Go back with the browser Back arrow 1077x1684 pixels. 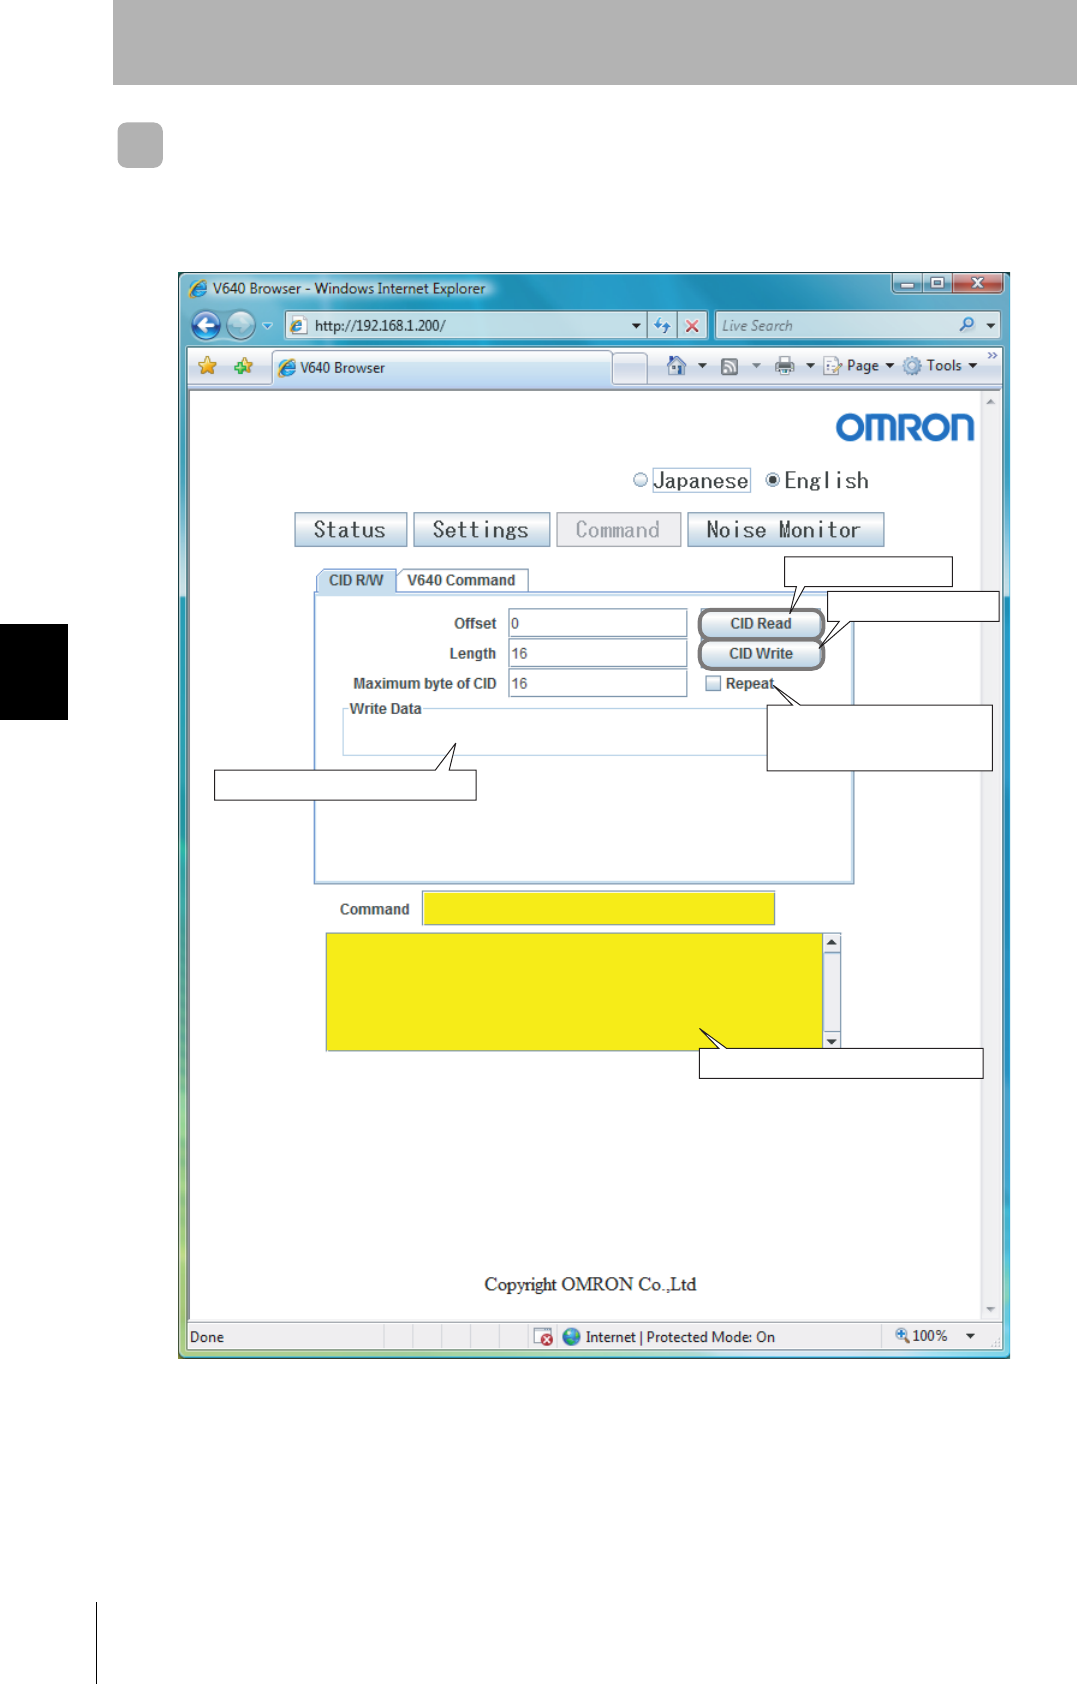(x=206, y=325)
